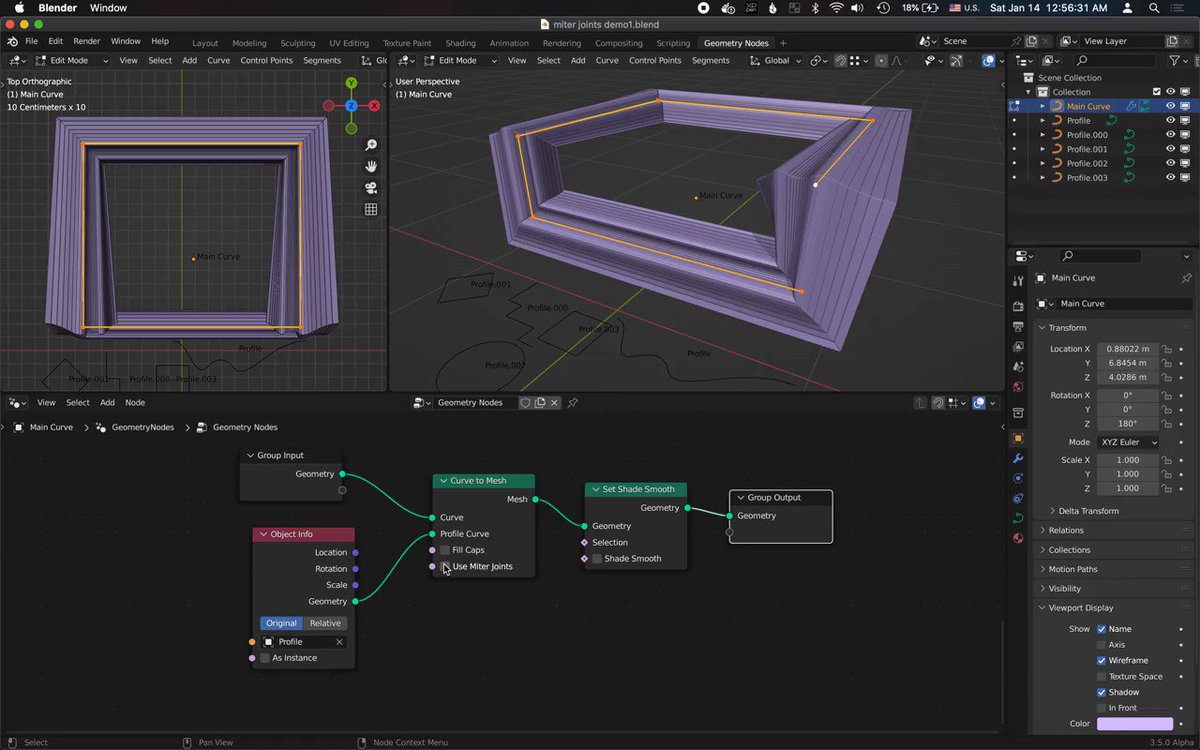Click the zoom view magnifier icon in the Top Orthographic viewport
1200x750 pixels.
(371, 145)
